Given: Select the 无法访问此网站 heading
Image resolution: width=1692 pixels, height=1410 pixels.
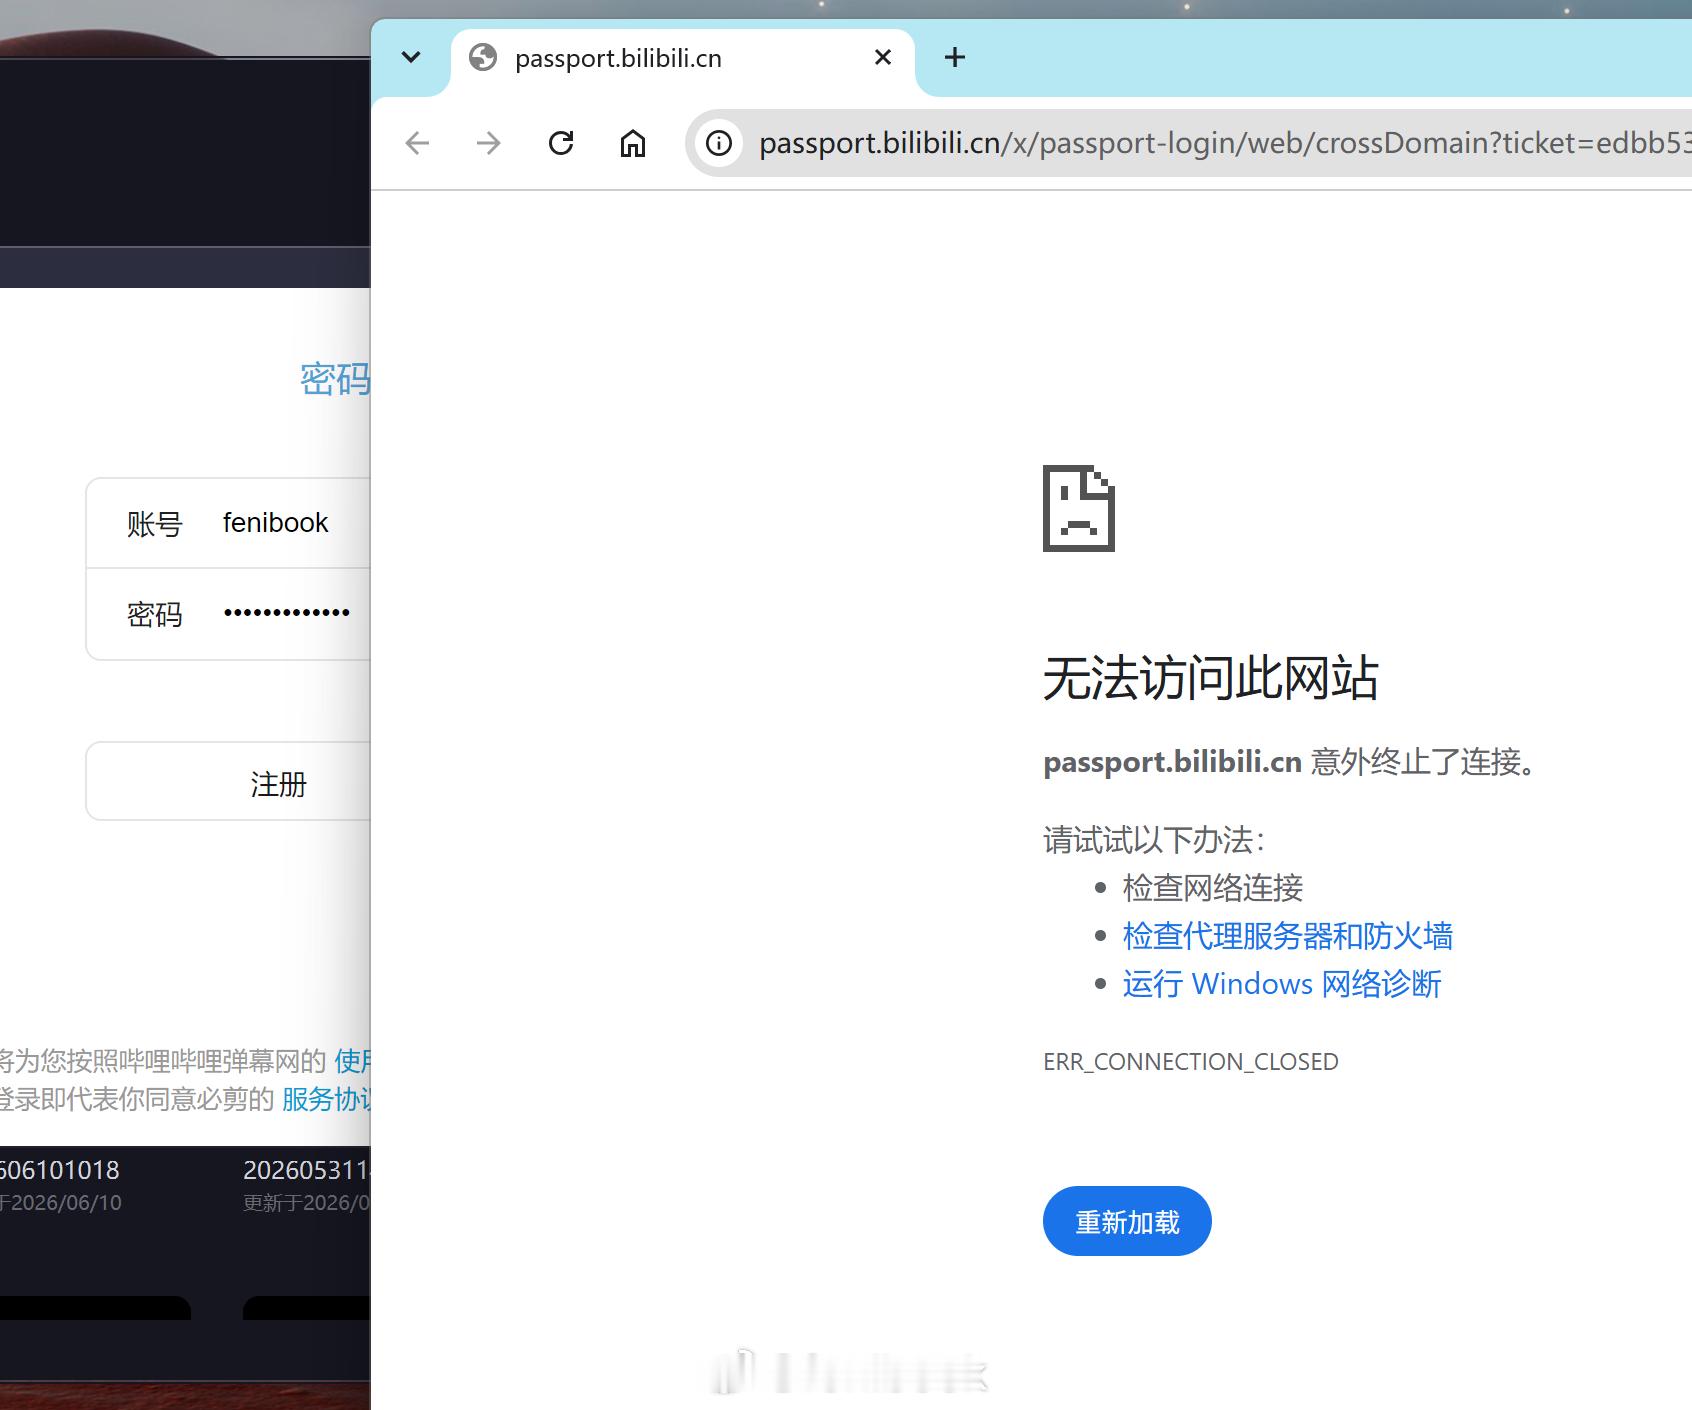Looking at the screenshot, I should (x=1211, y=678).
